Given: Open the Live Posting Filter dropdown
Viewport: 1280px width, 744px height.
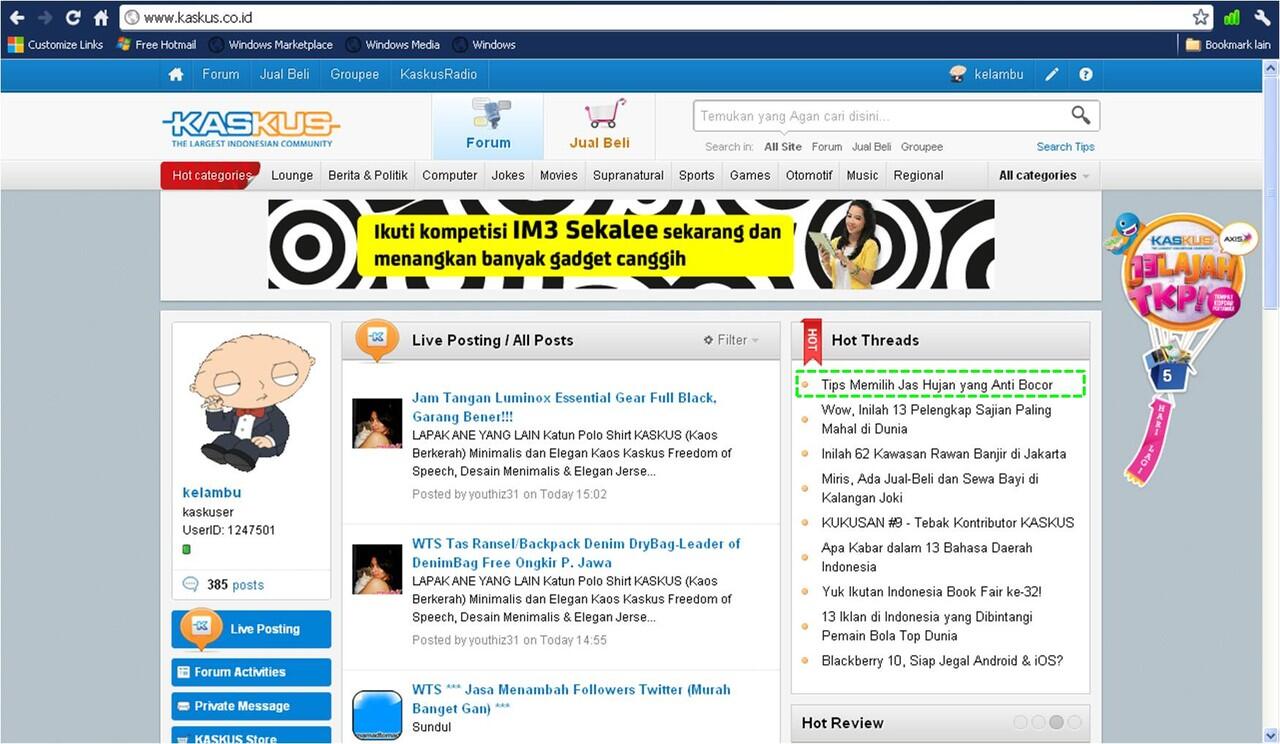Looking at the screenshot, I should click(x=731, y=340).
